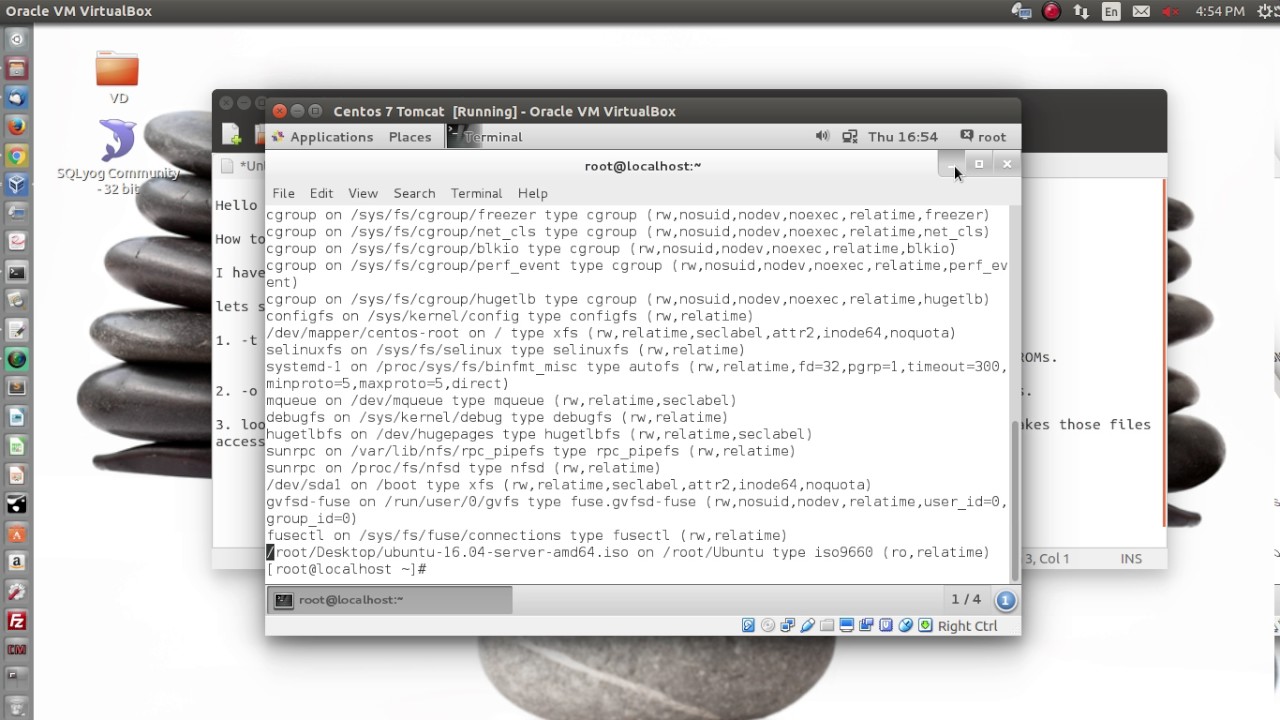The height and width of the screenshot is (720, 1280).
Task: Click mouse integration icon in VirtualBox status bar
Action: (x=905, y=625)
